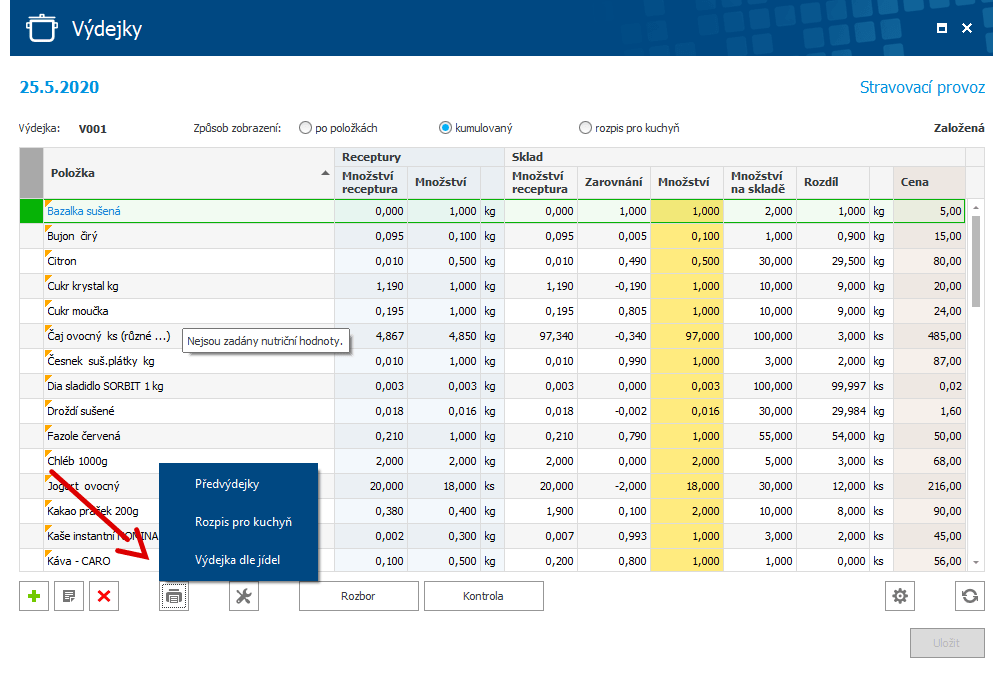The height and width of the screenshot is (673, 1003).
Task: Click the table vertical scrollbar thumb
Action: pos(976,261)
